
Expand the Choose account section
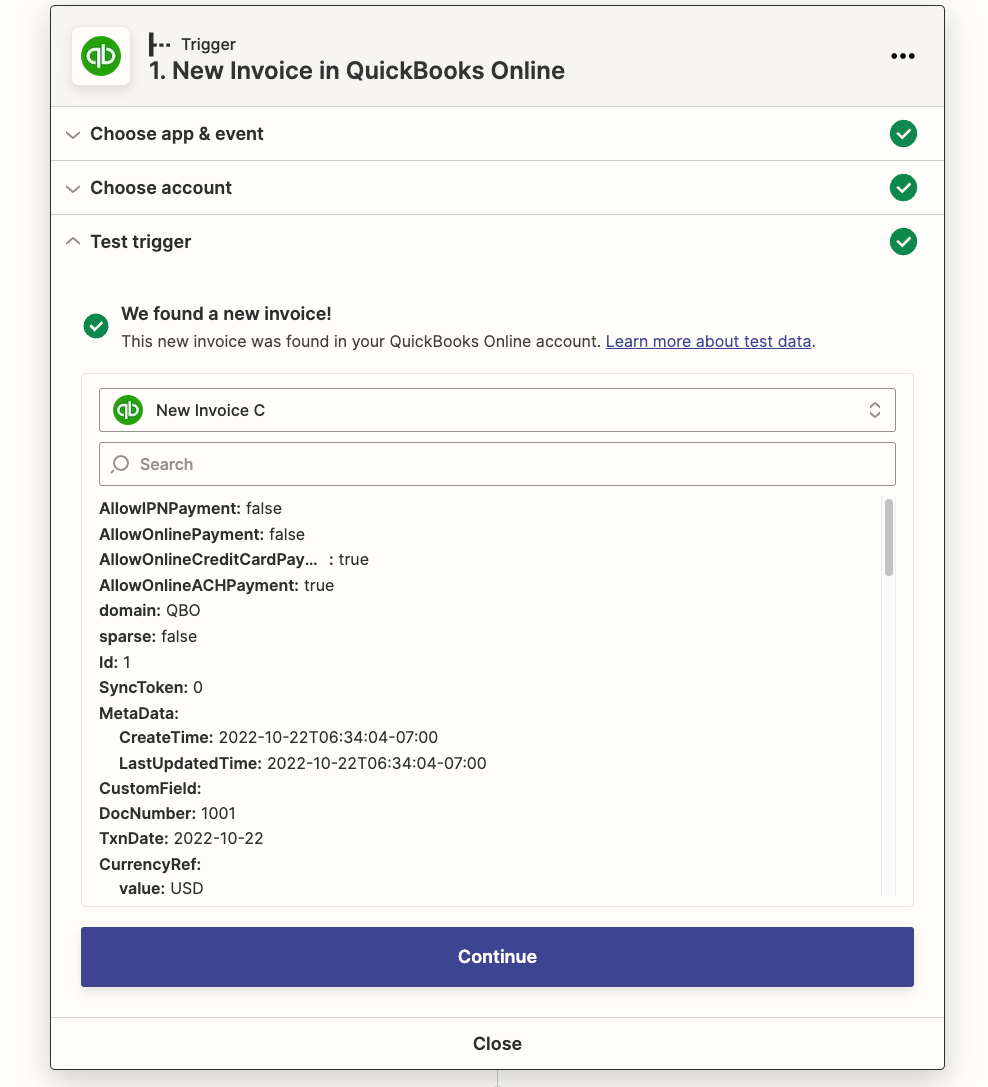[497, 188]
